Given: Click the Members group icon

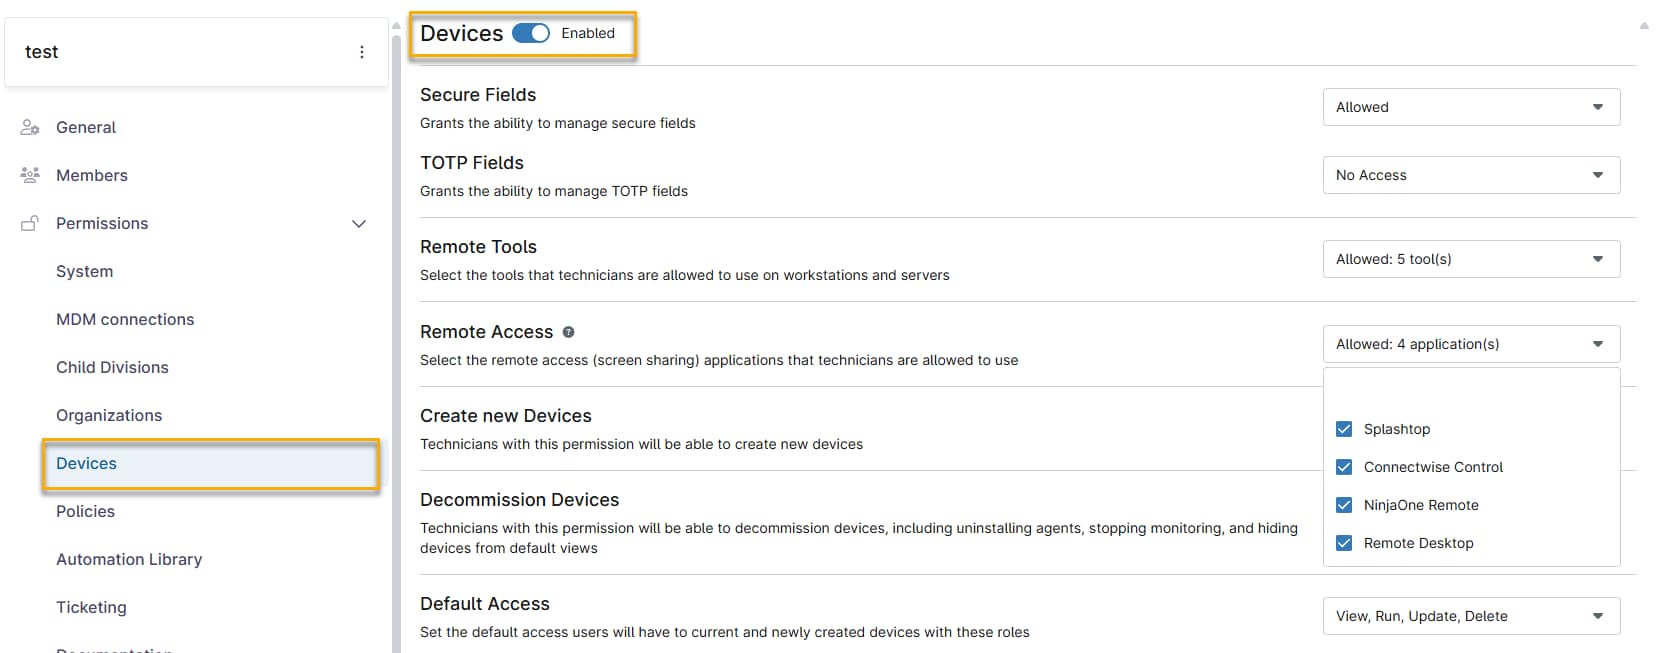Looking at the screenshot, I should click(30, 175).
